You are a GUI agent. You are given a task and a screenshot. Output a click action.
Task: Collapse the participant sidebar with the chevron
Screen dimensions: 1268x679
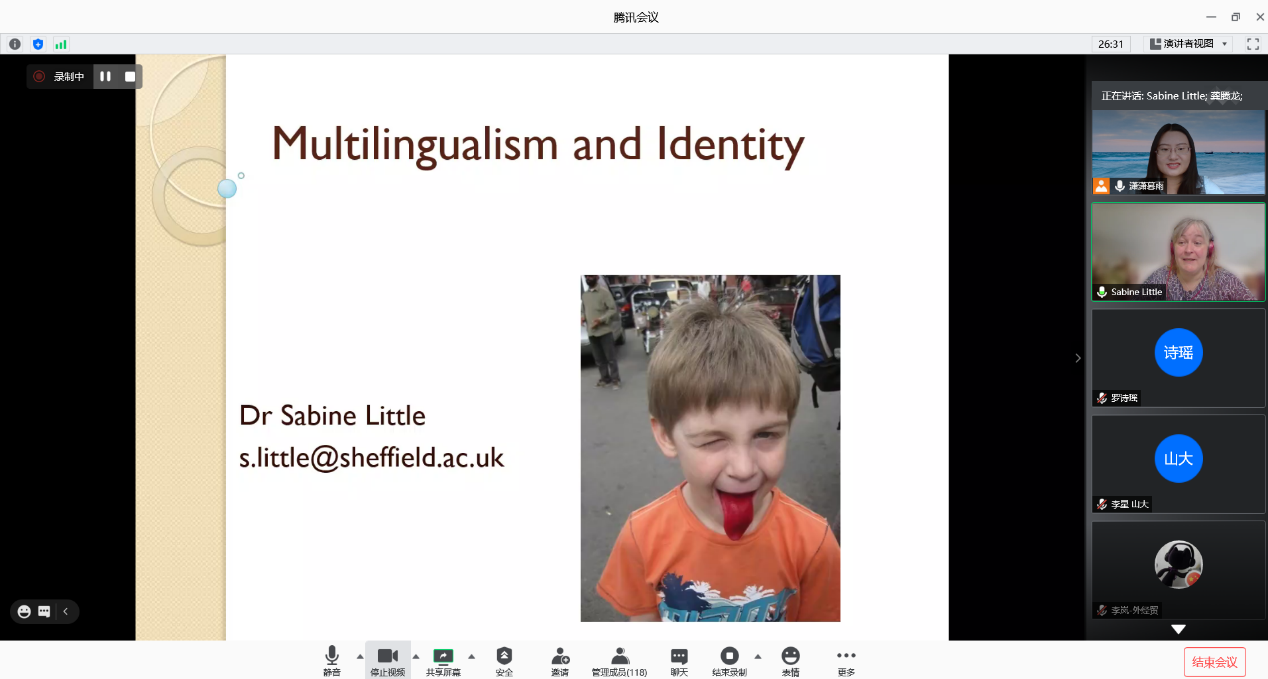point(1077,358)
